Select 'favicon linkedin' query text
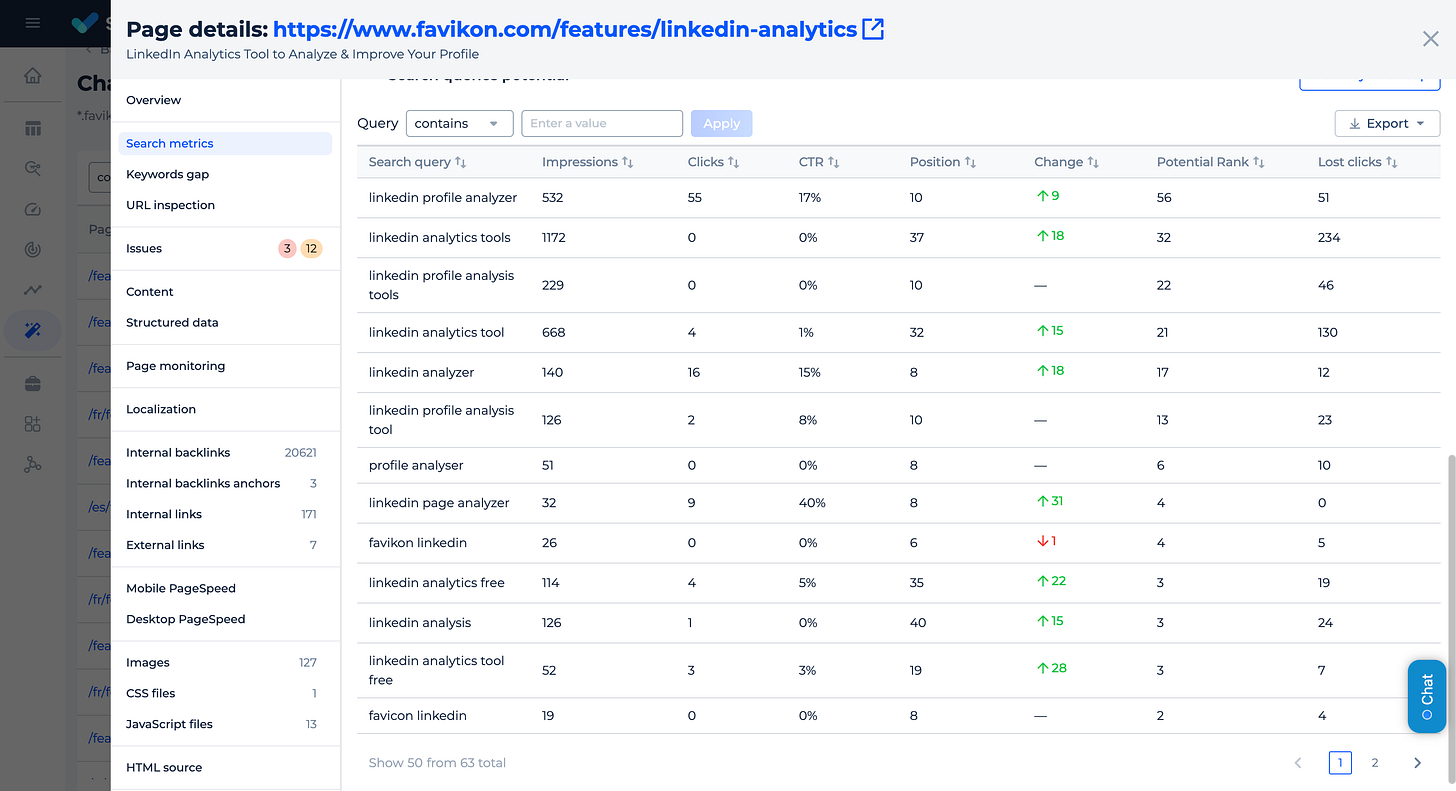Viewport: 1456px width, 791px height. coord(418,716)
